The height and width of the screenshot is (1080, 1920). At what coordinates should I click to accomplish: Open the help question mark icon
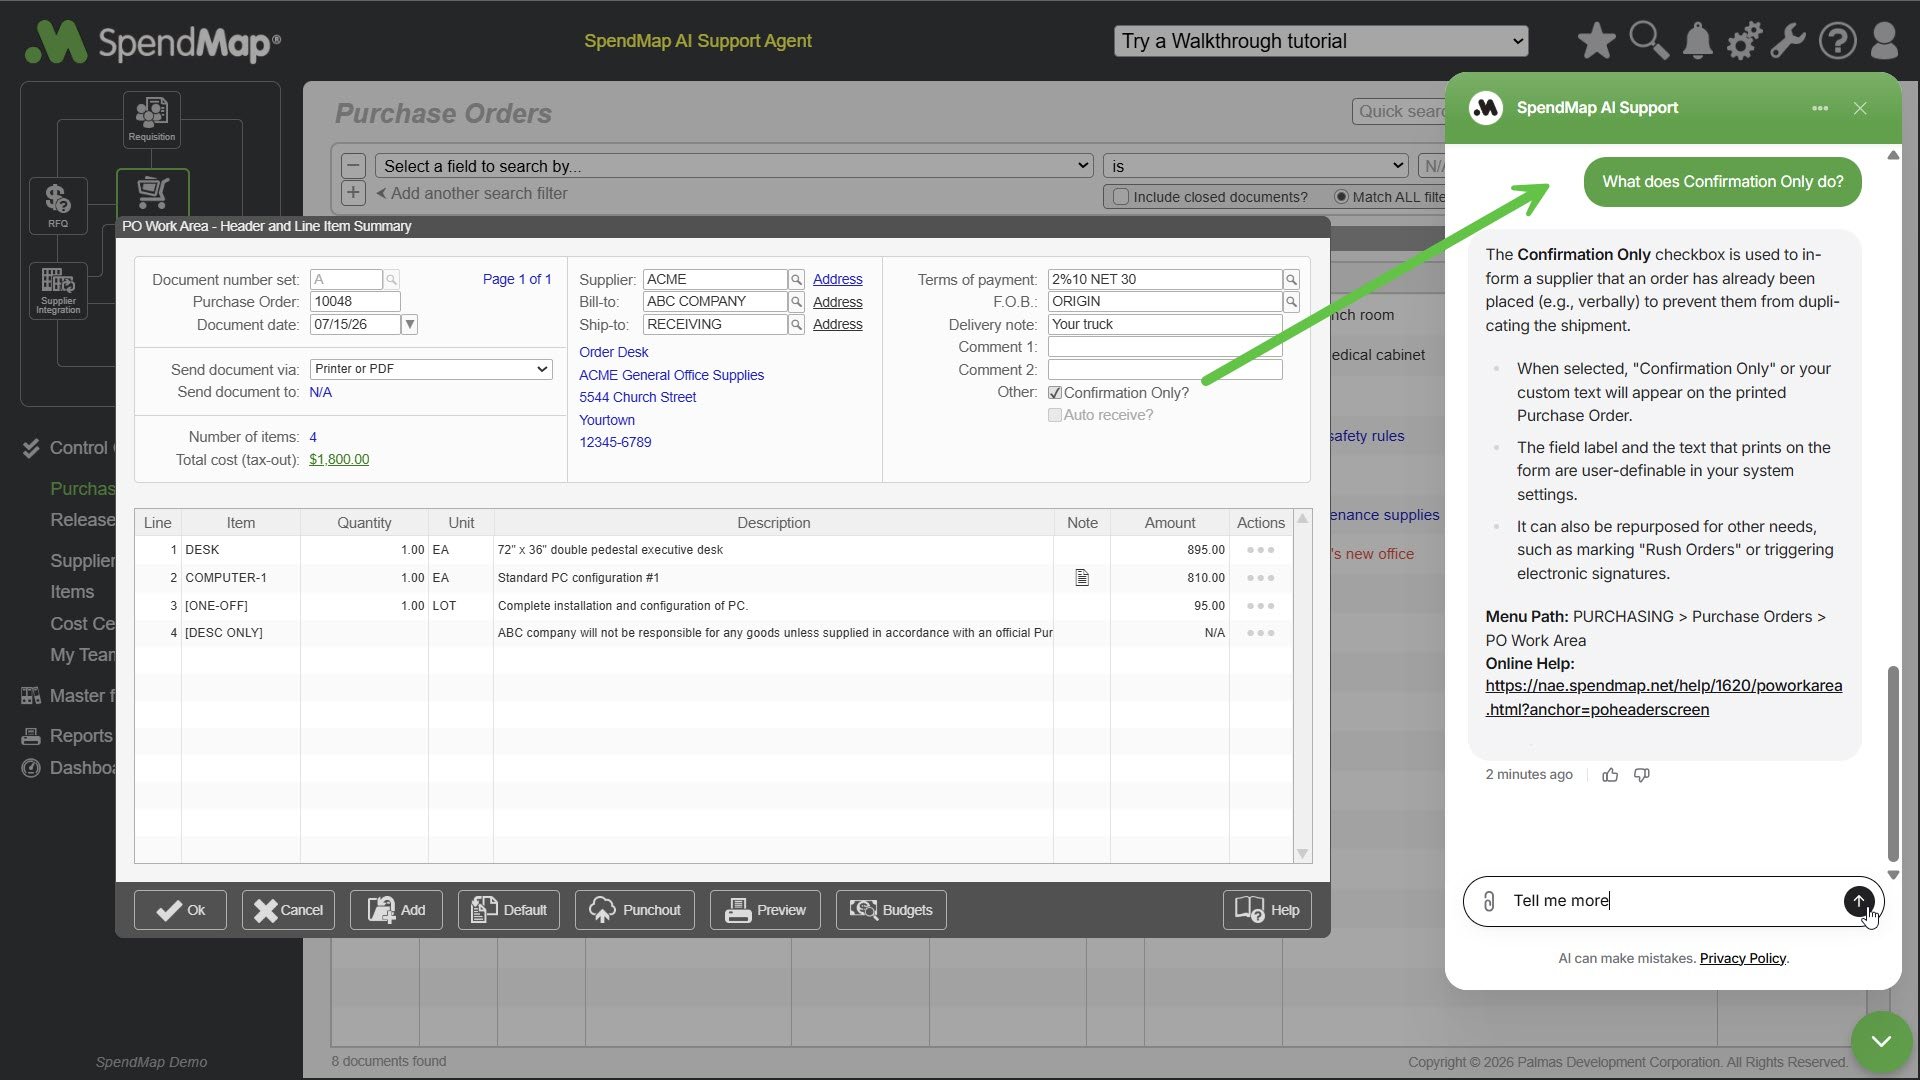[x=1838, y=41]
